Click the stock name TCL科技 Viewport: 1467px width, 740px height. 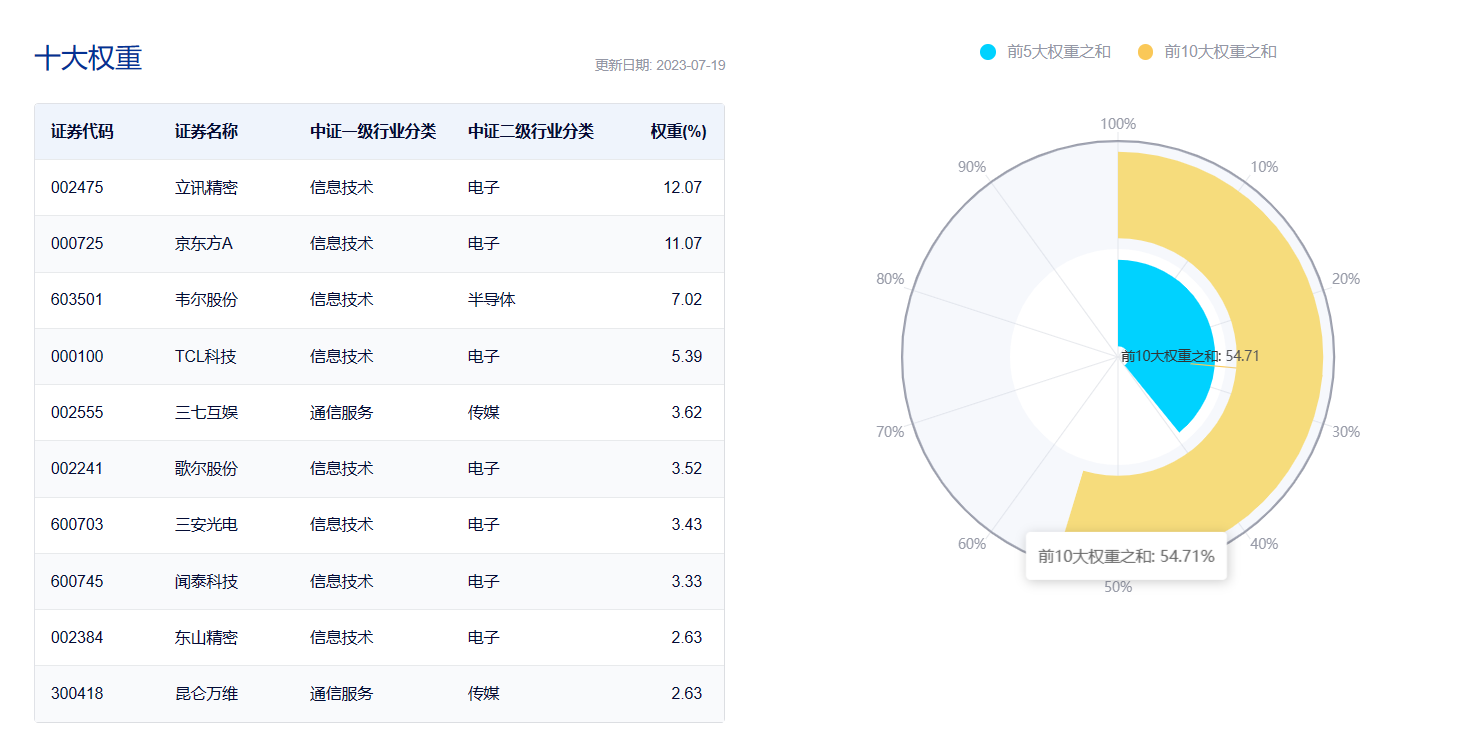click(x=206, y=357)
